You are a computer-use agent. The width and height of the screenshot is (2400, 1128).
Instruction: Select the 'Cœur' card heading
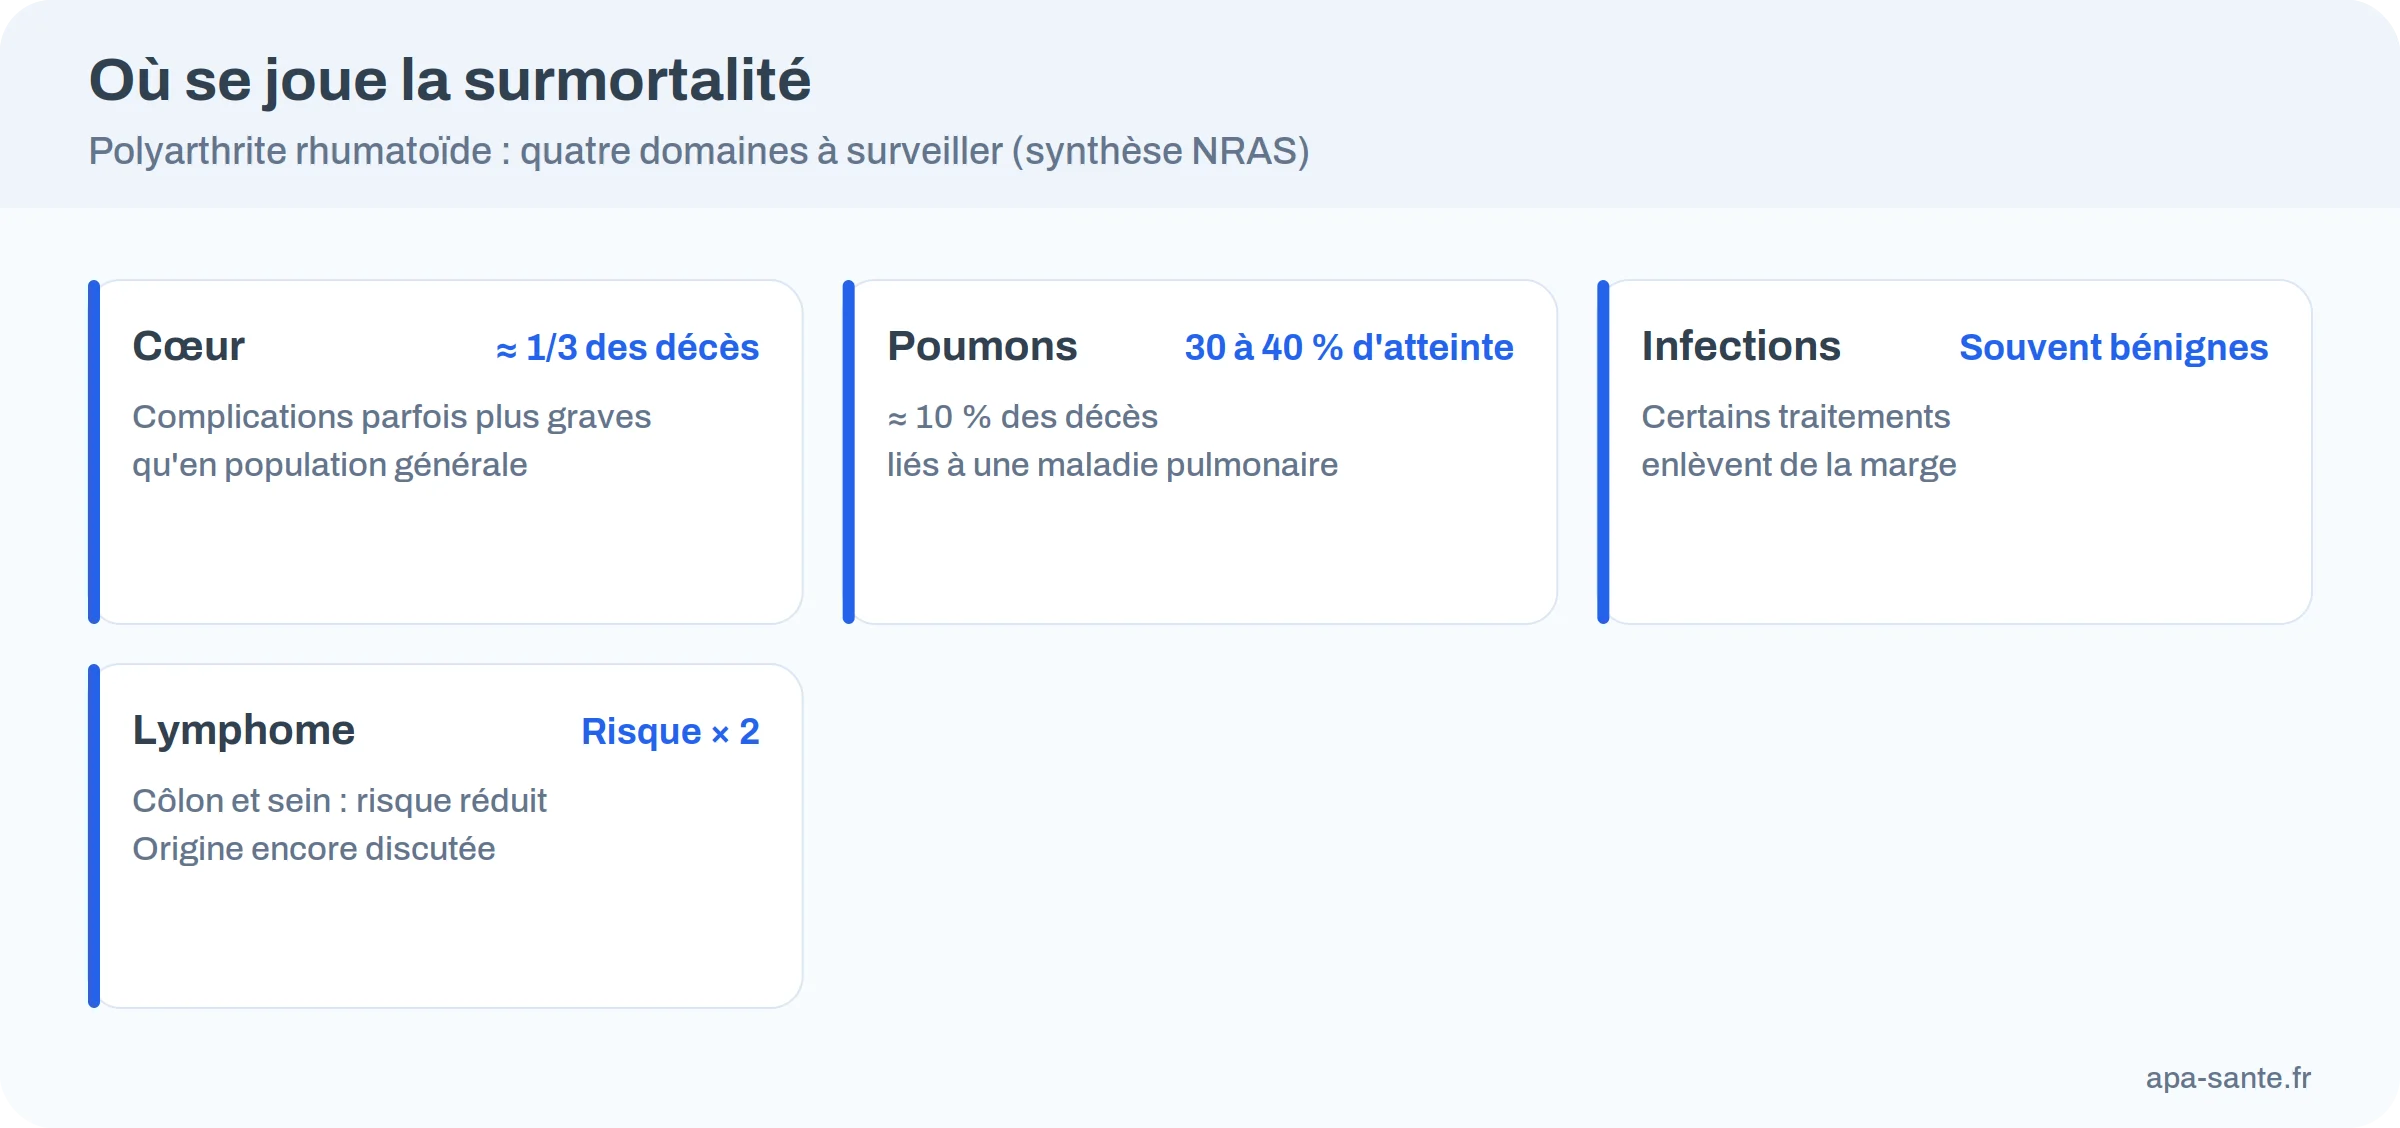coord(188,346)
